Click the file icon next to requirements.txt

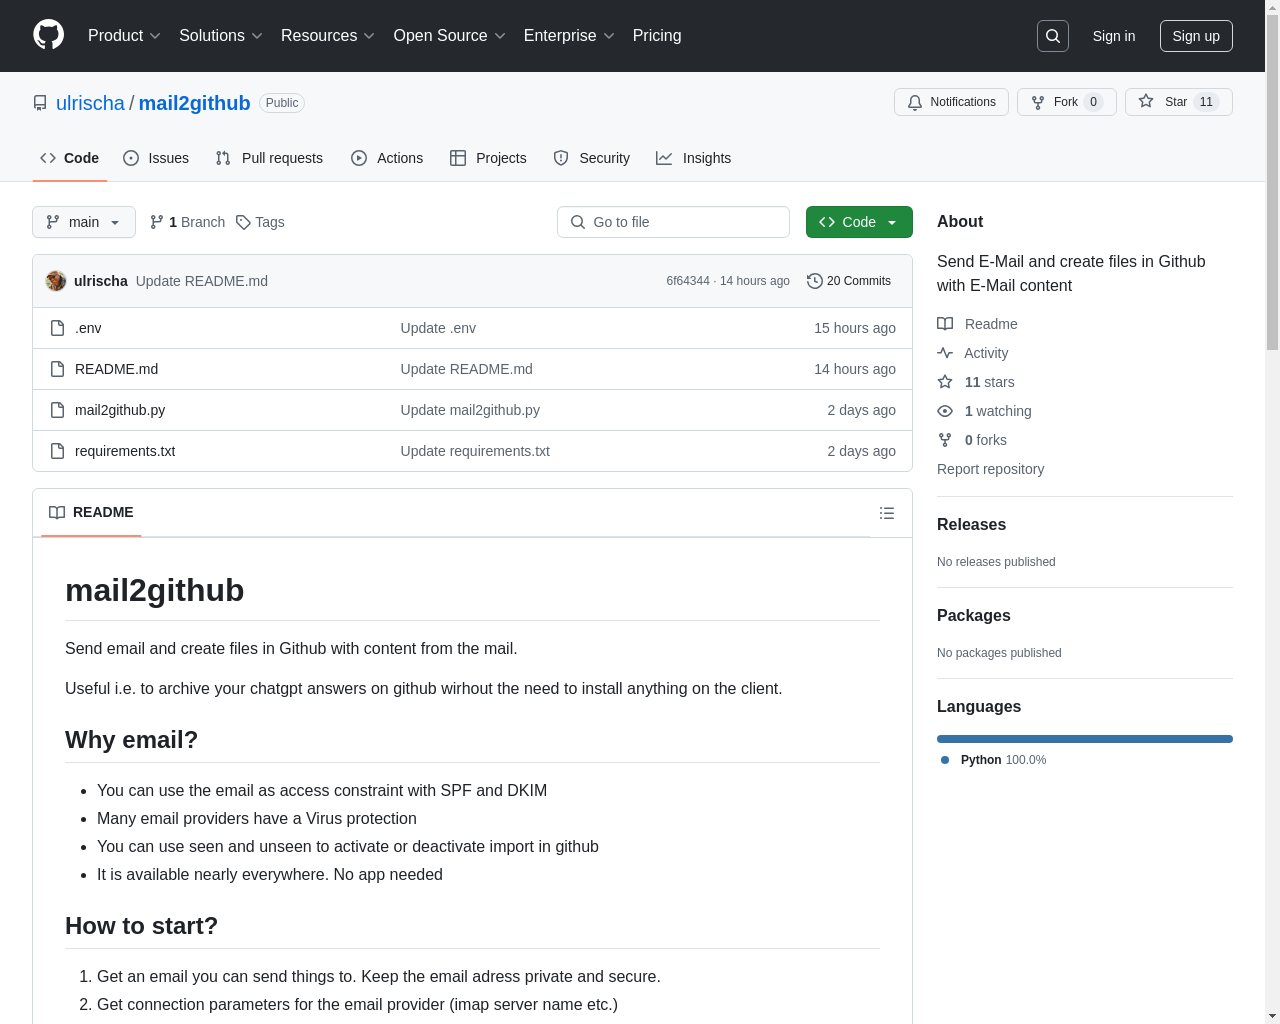58,451
